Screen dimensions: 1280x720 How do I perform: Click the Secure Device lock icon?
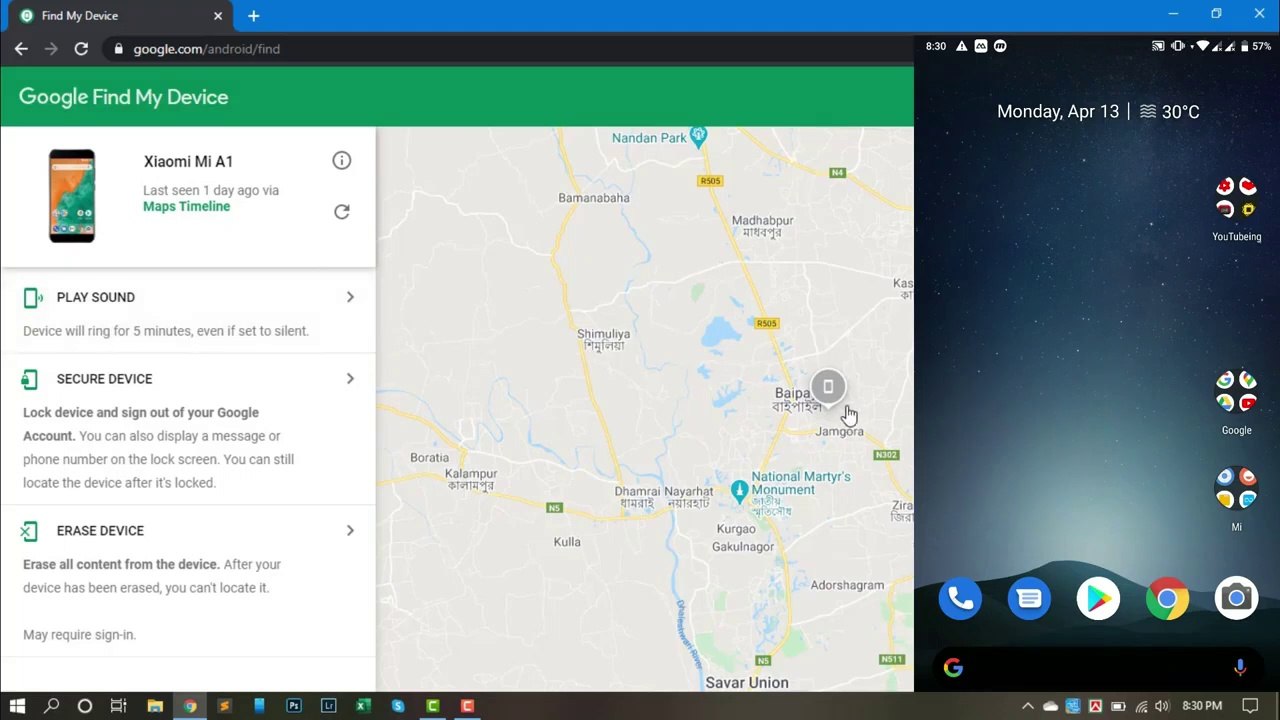click(30, 379)
